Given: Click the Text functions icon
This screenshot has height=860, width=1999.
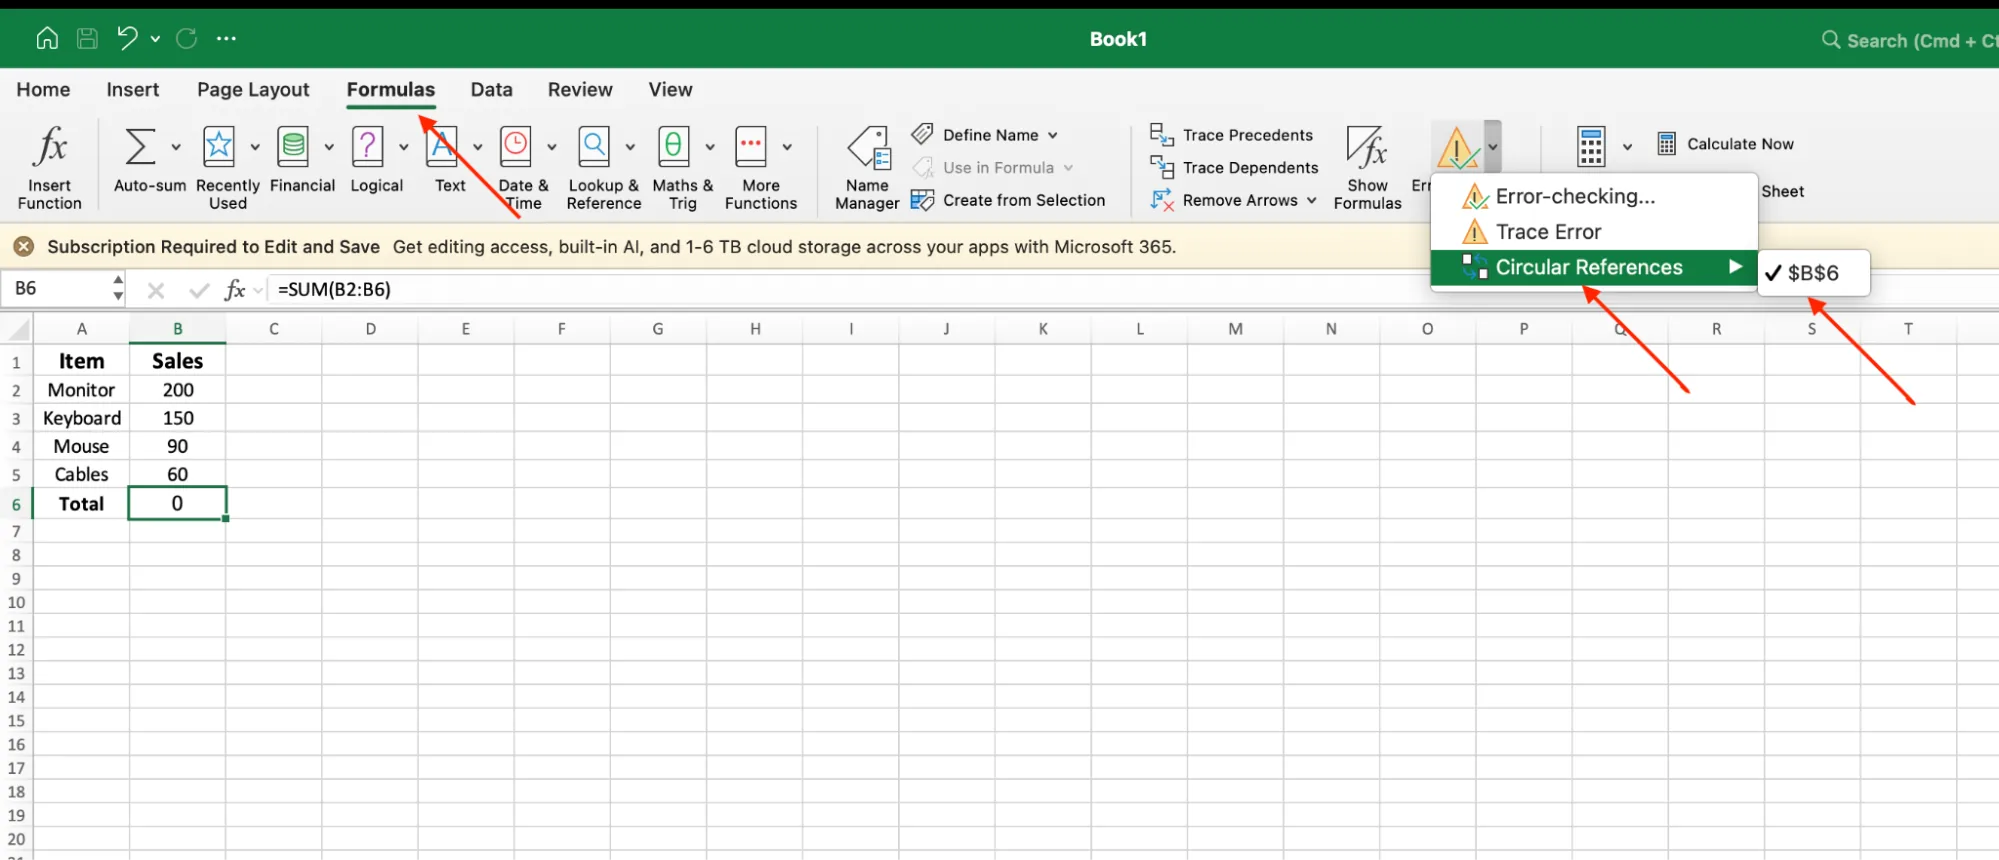Looking at the screenshot, I should coord(442,147).
